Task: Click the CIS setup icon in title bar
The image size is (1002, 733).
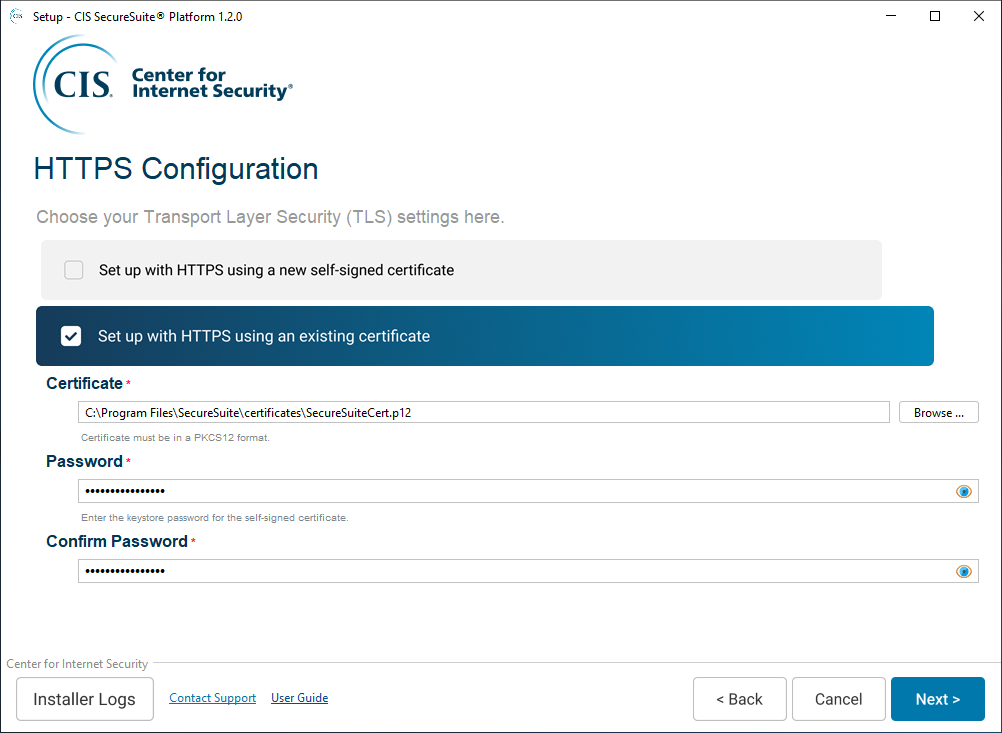Action: (x=16, y=16)
